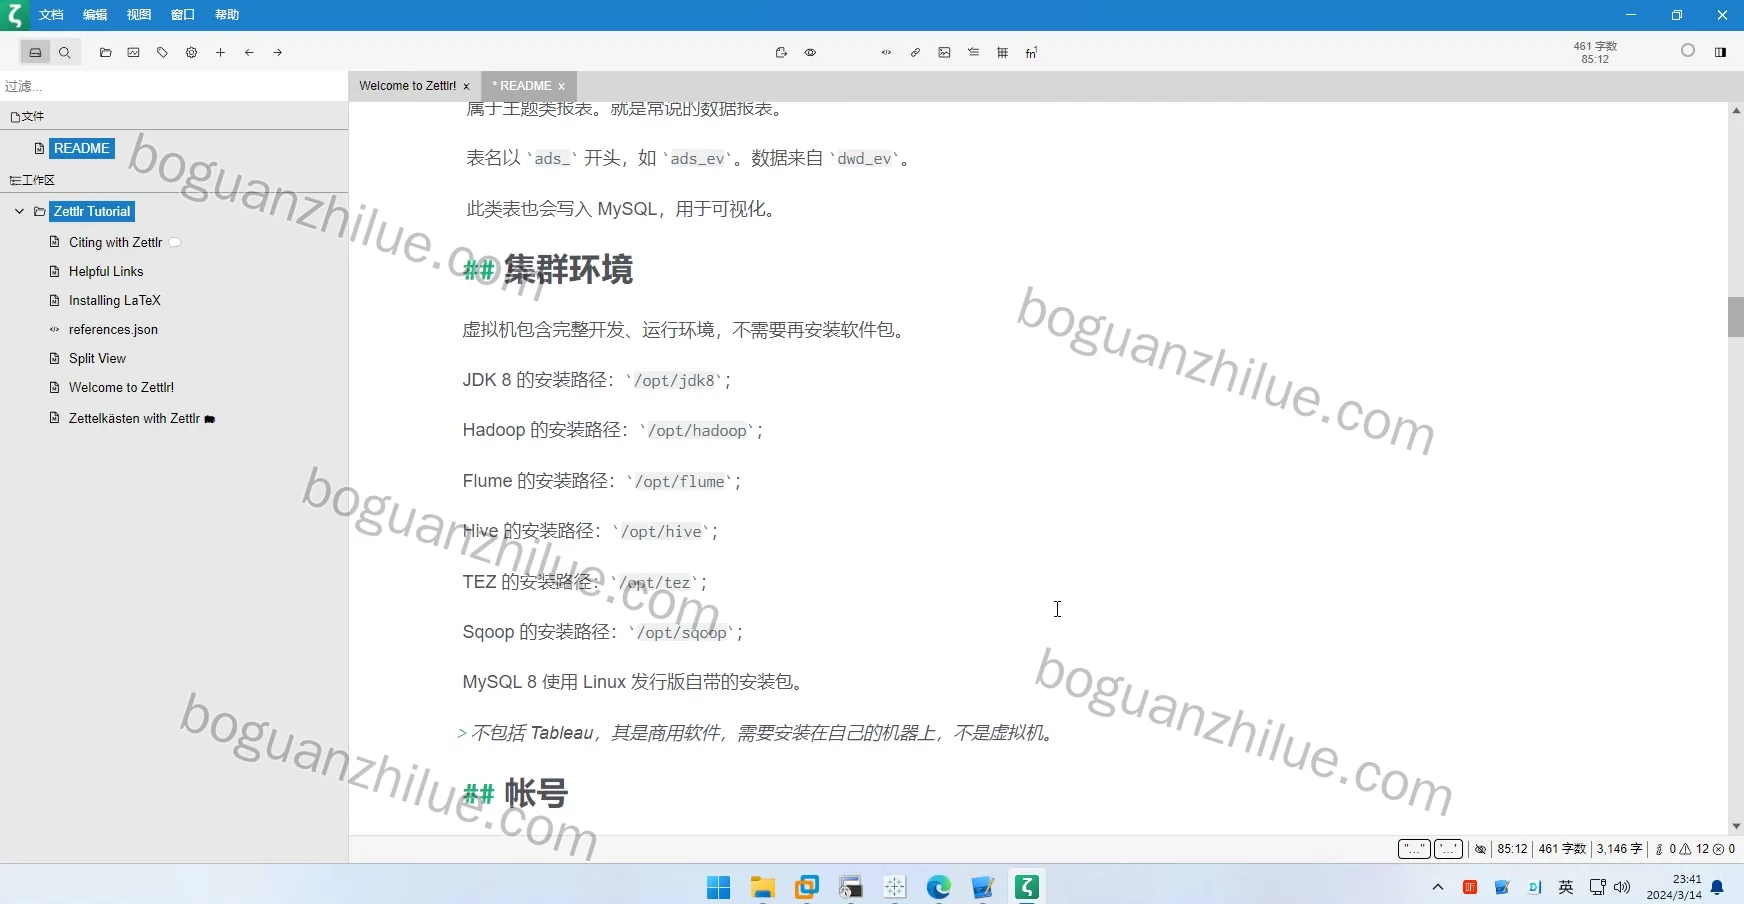Insert a footnote with fn icon
The image size is (1744, 904).
click(1031, 53)
